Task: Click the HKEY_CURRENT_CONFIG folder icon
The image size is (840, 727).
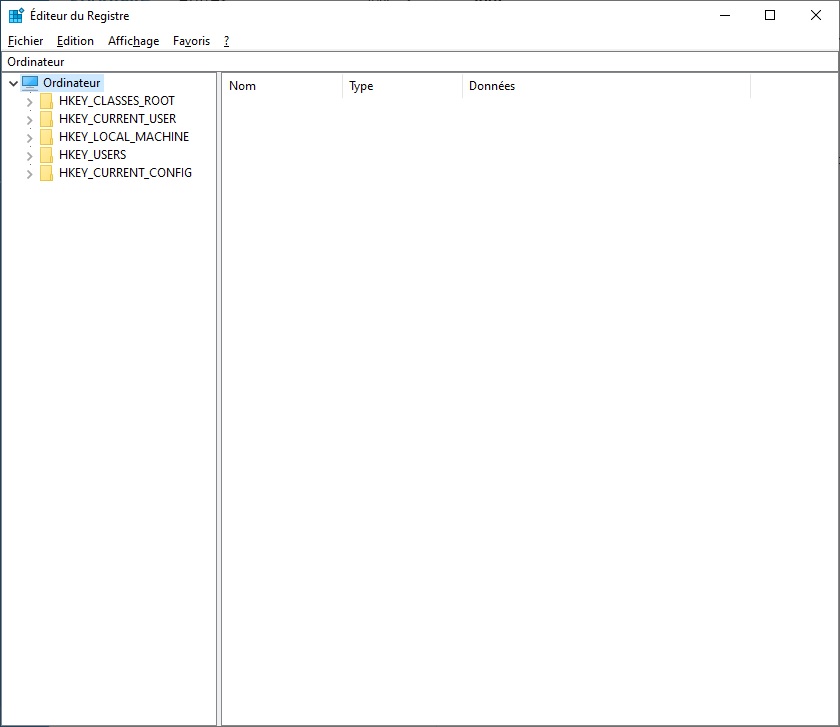Action: [x=46, y=173]
